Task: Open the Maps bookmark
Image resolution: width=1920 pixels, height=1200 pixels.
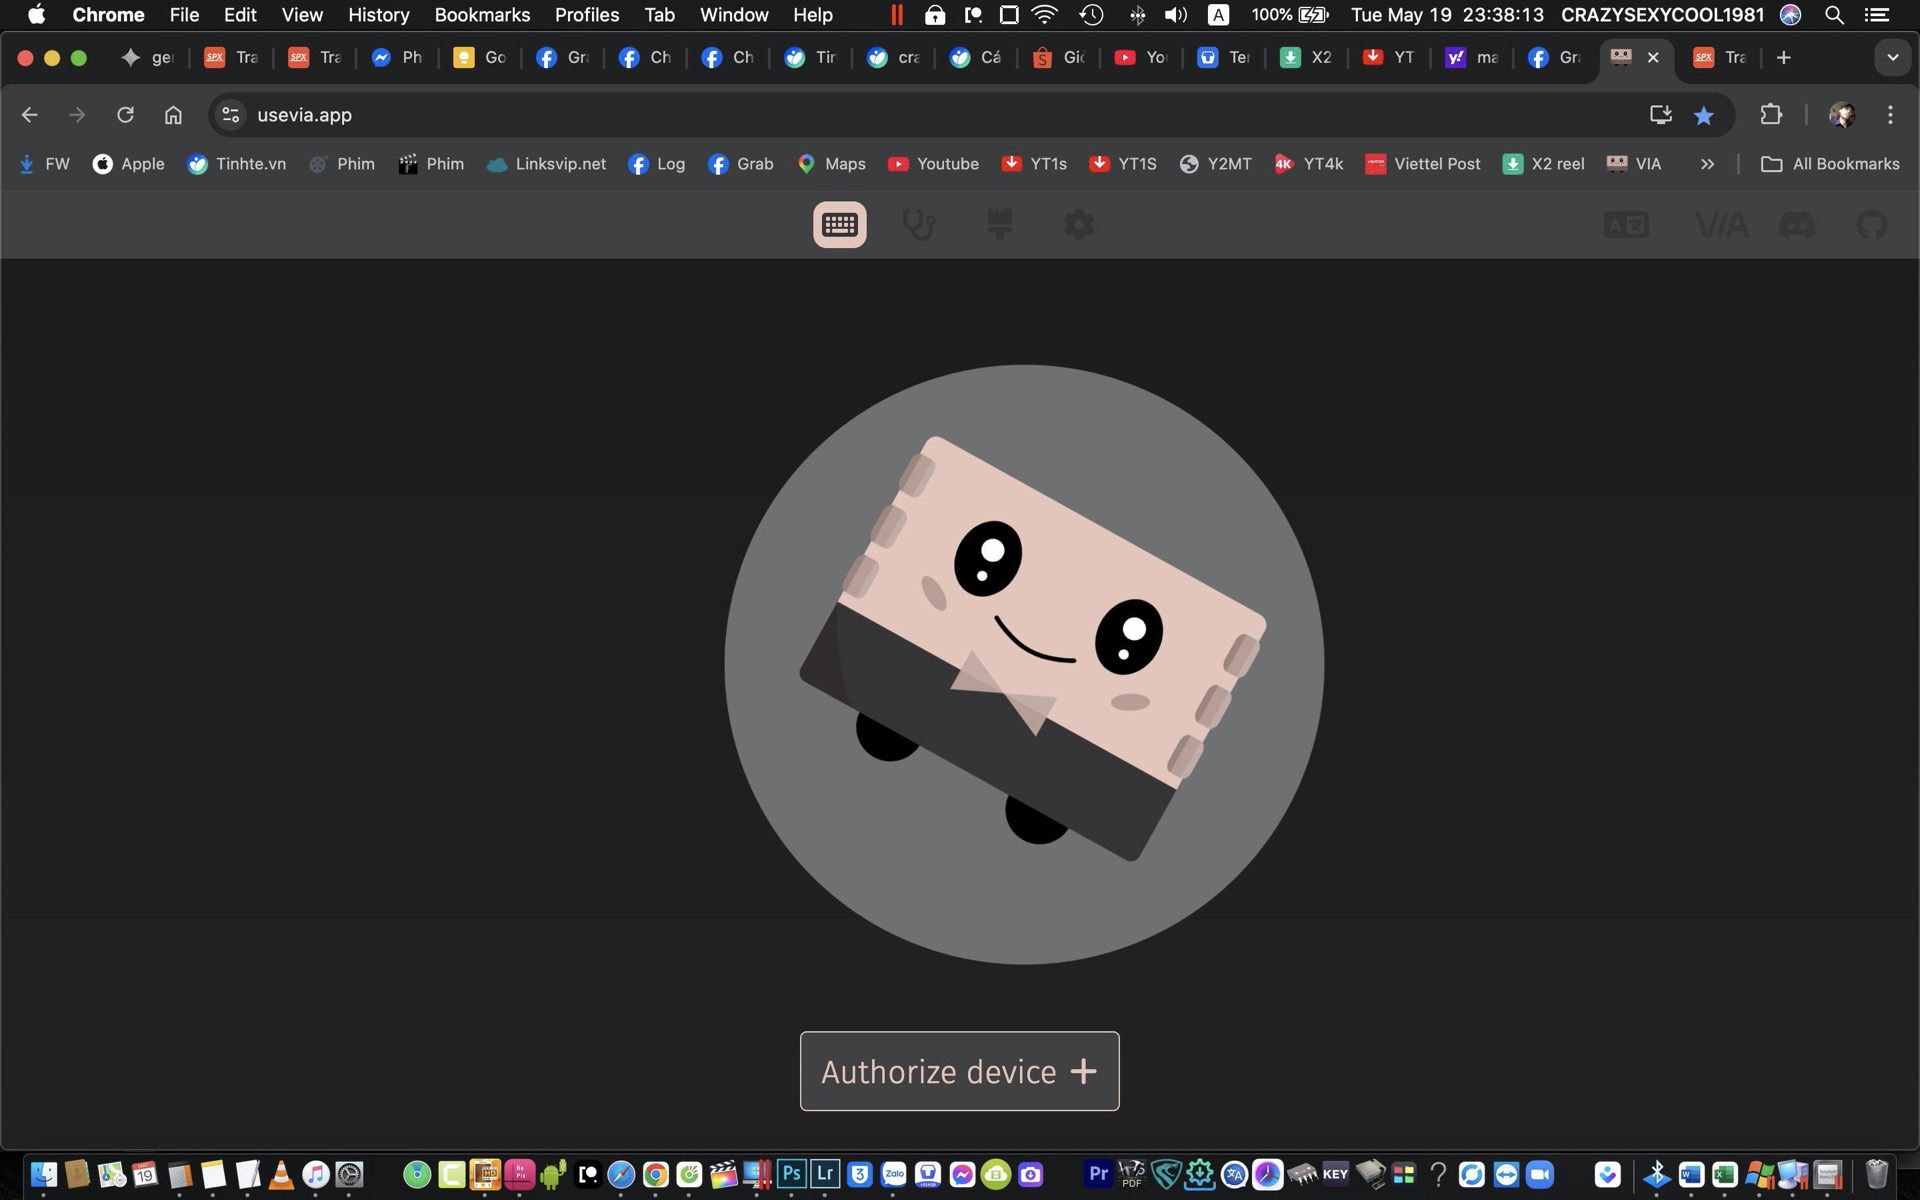Action: pos(831,164)
